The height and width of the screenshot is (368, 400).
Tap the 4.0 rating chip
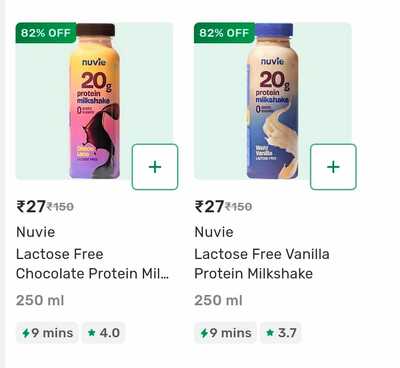click(x=104, y=333)
